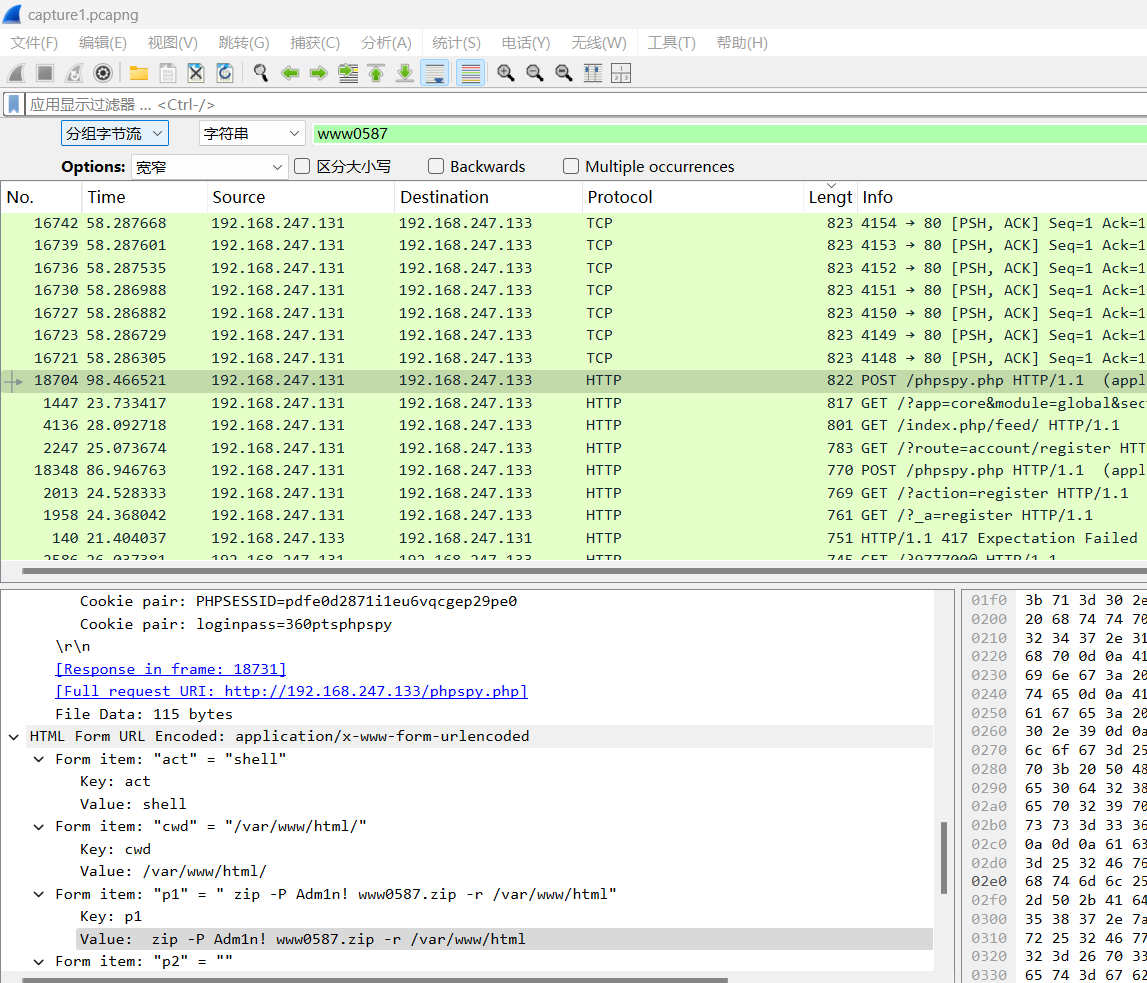Click the Full request URI phpspy.php link
Viewport: 1147px width, 983px height.
click(x=291, y=691)
